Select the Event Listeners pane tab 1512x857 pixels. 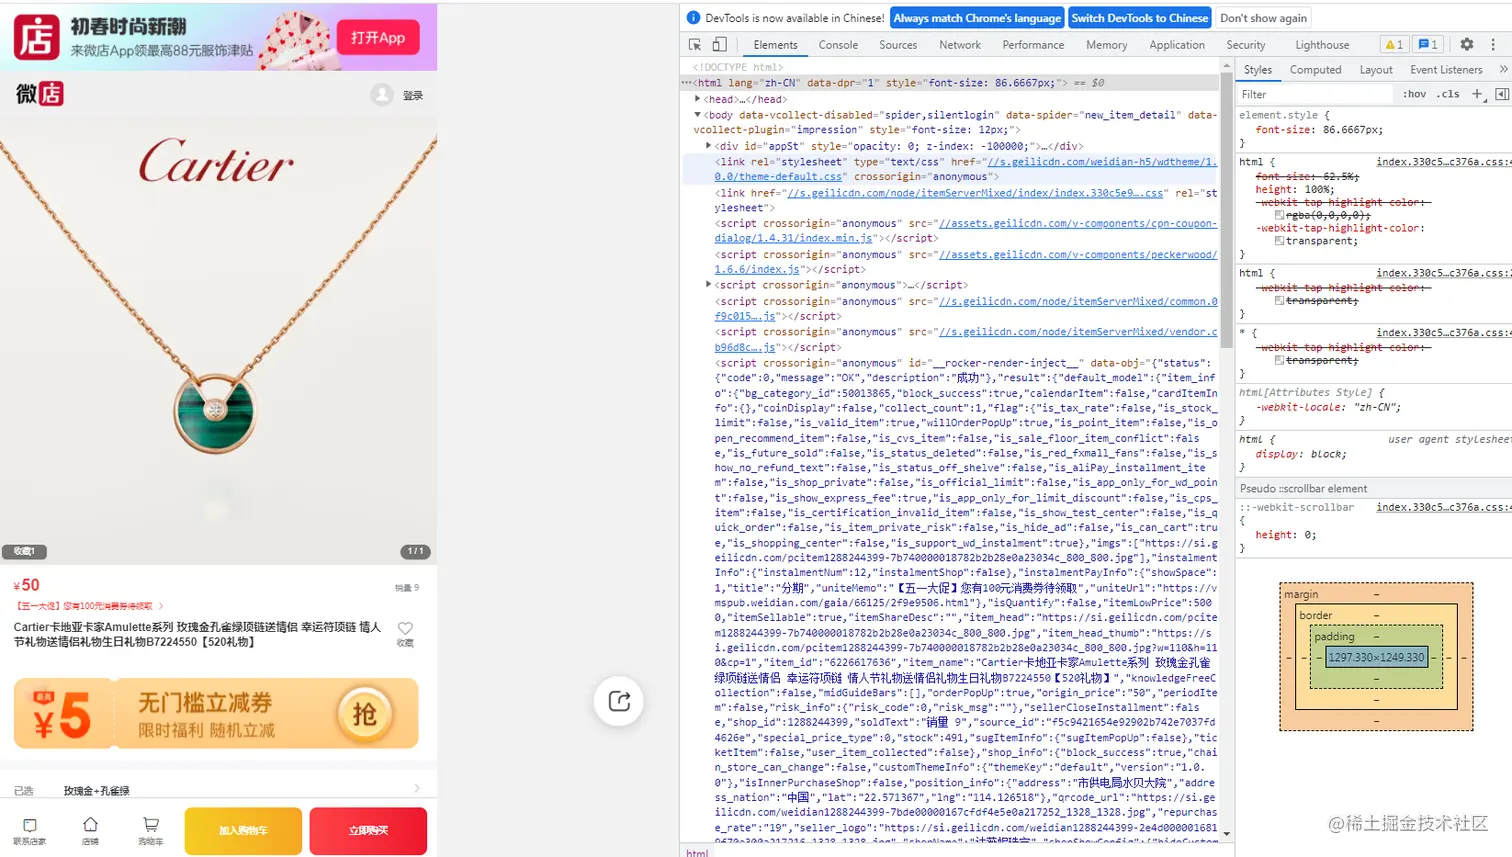[1446, 69]
